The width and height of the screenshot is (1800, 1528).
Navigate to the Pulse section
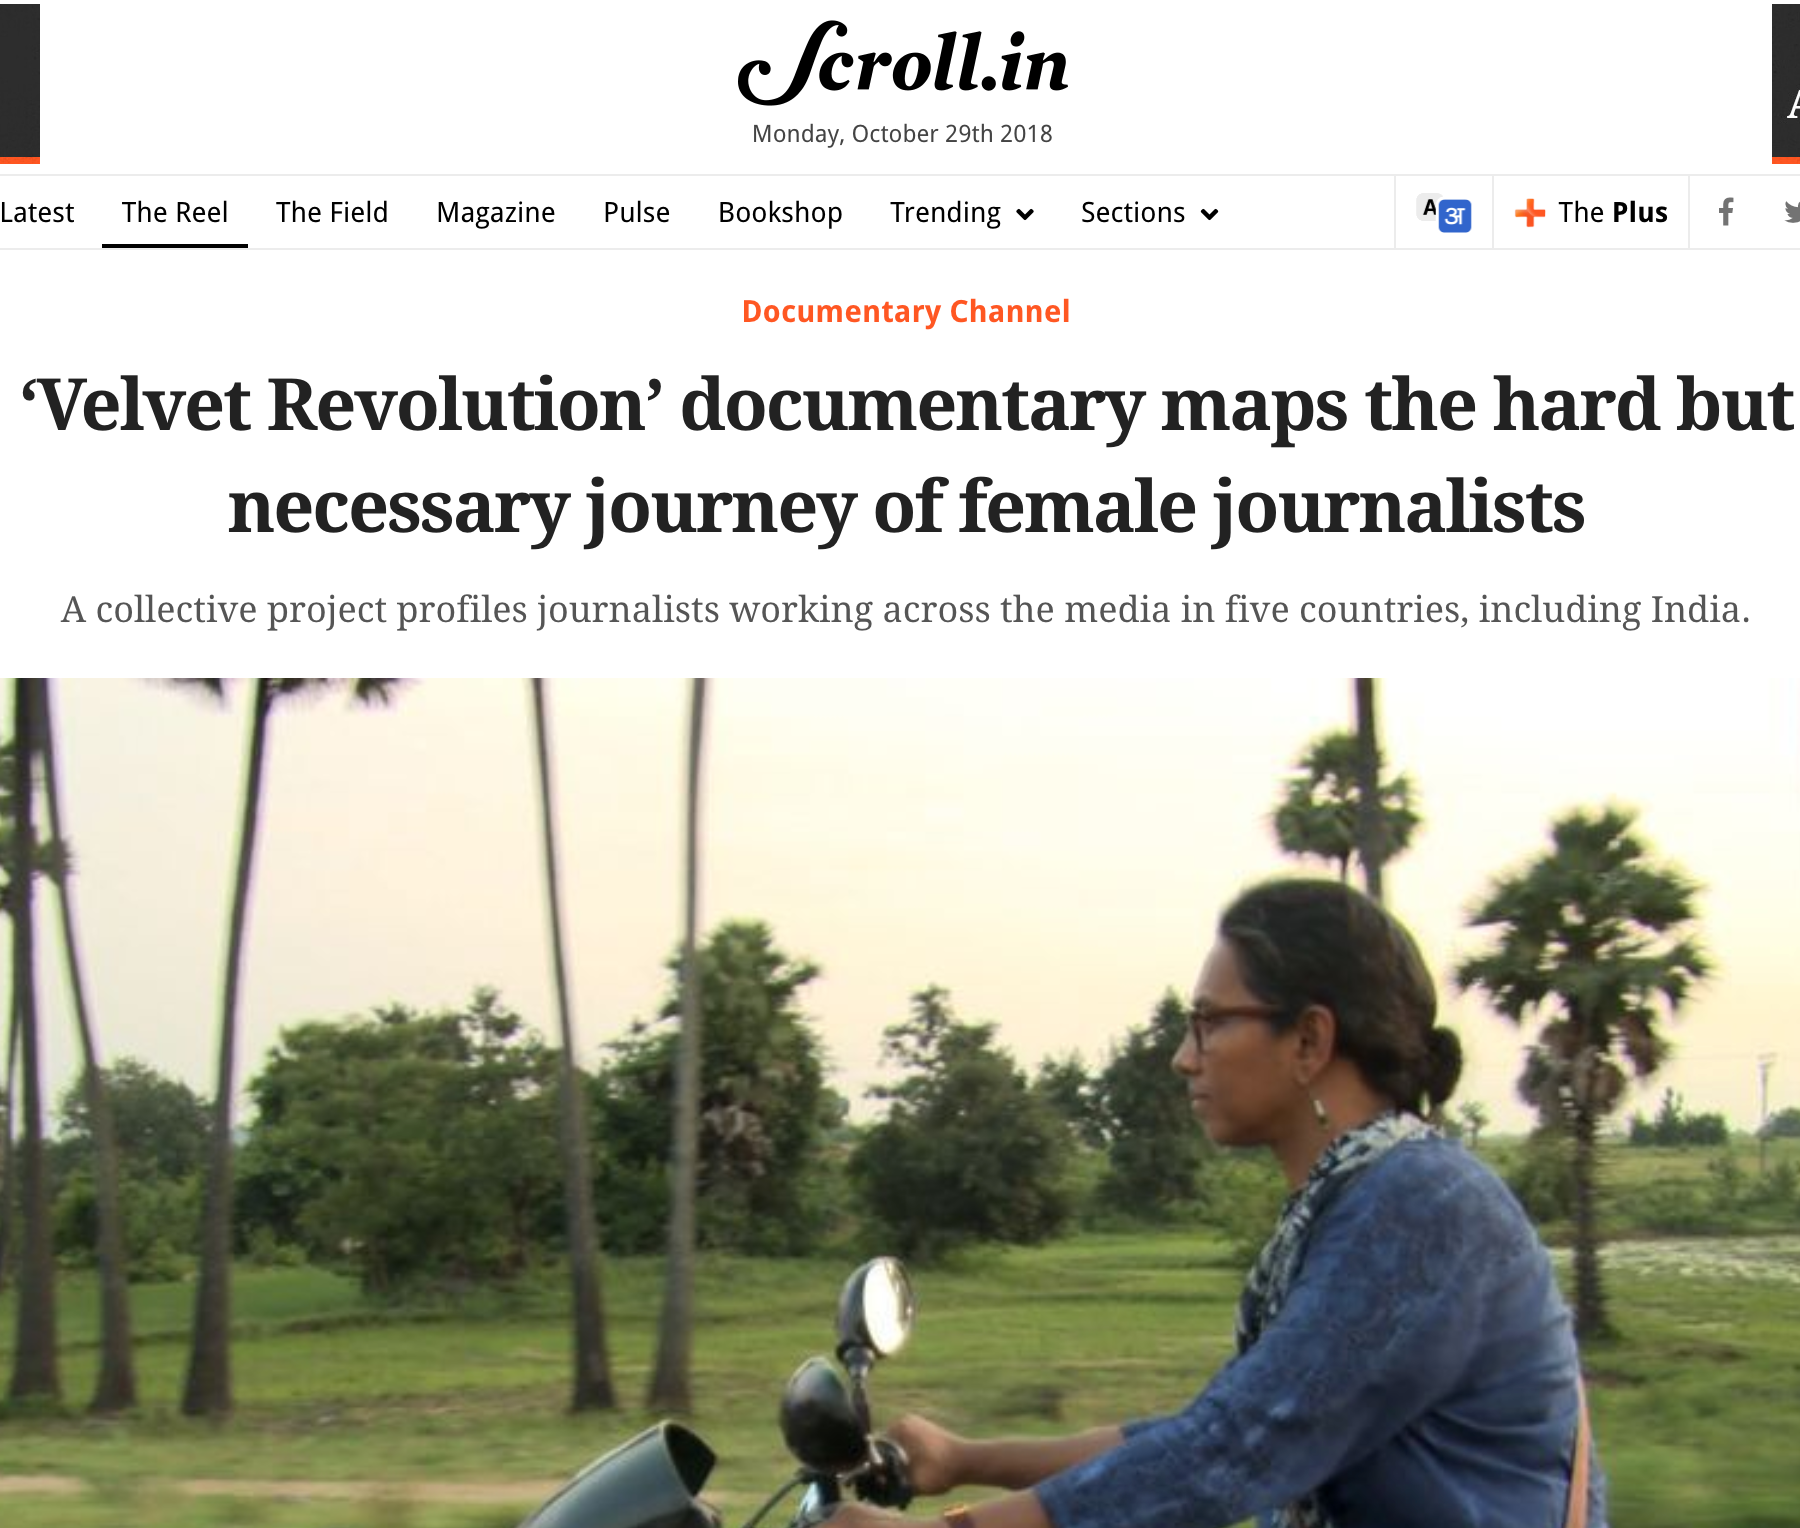637,212
